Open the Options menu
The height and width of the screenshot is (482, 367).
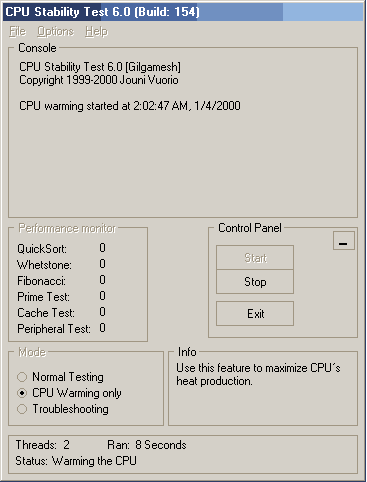click(x=55, y=31)
